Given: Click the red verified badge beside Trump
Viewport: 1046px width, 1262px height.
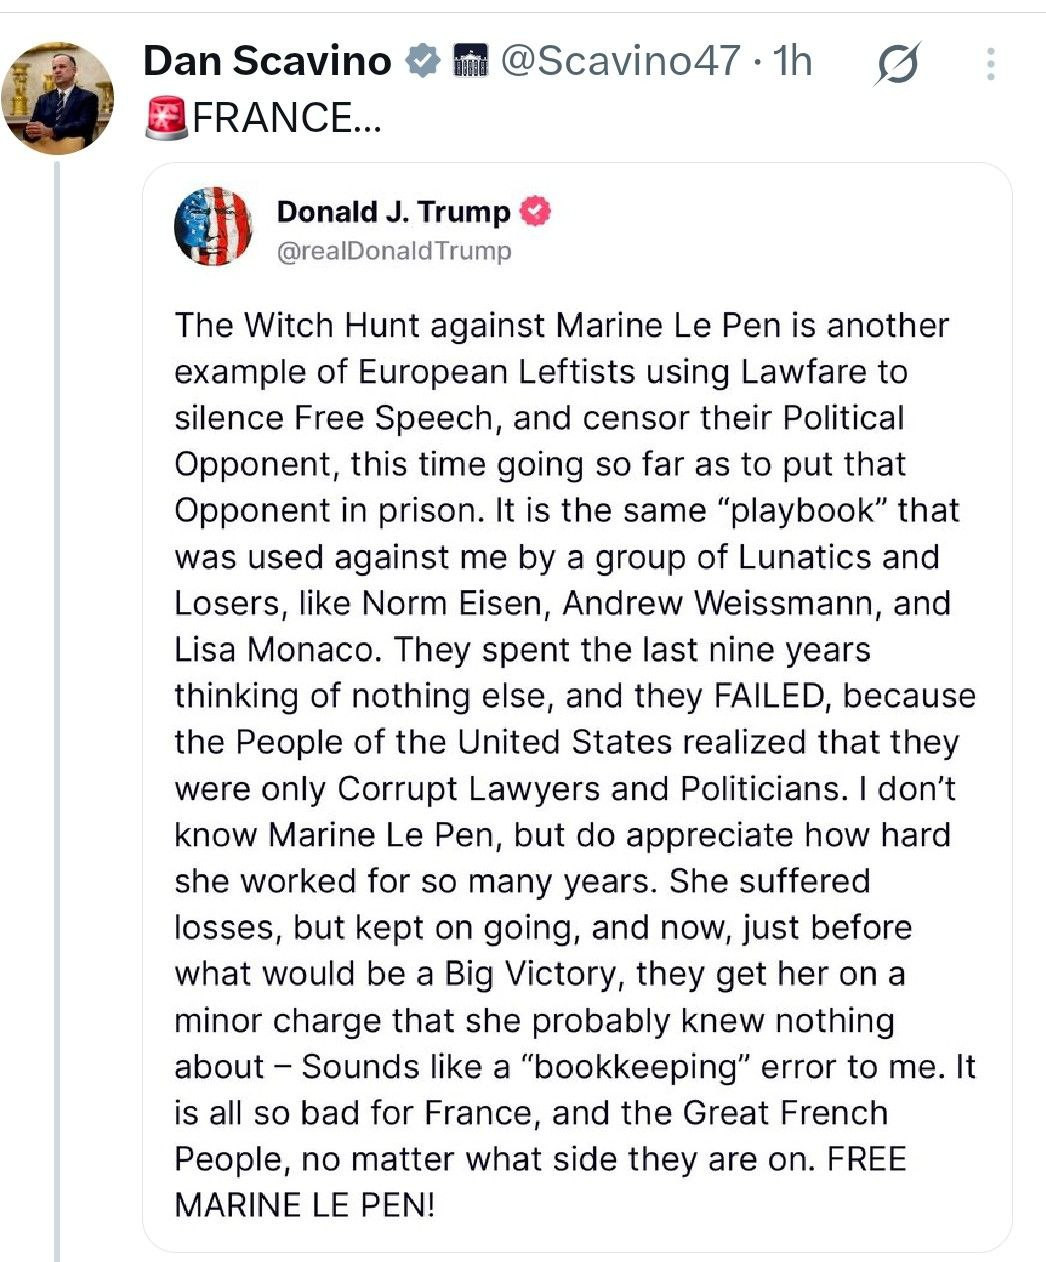Looking at the screenshot, I should point(536,212).
